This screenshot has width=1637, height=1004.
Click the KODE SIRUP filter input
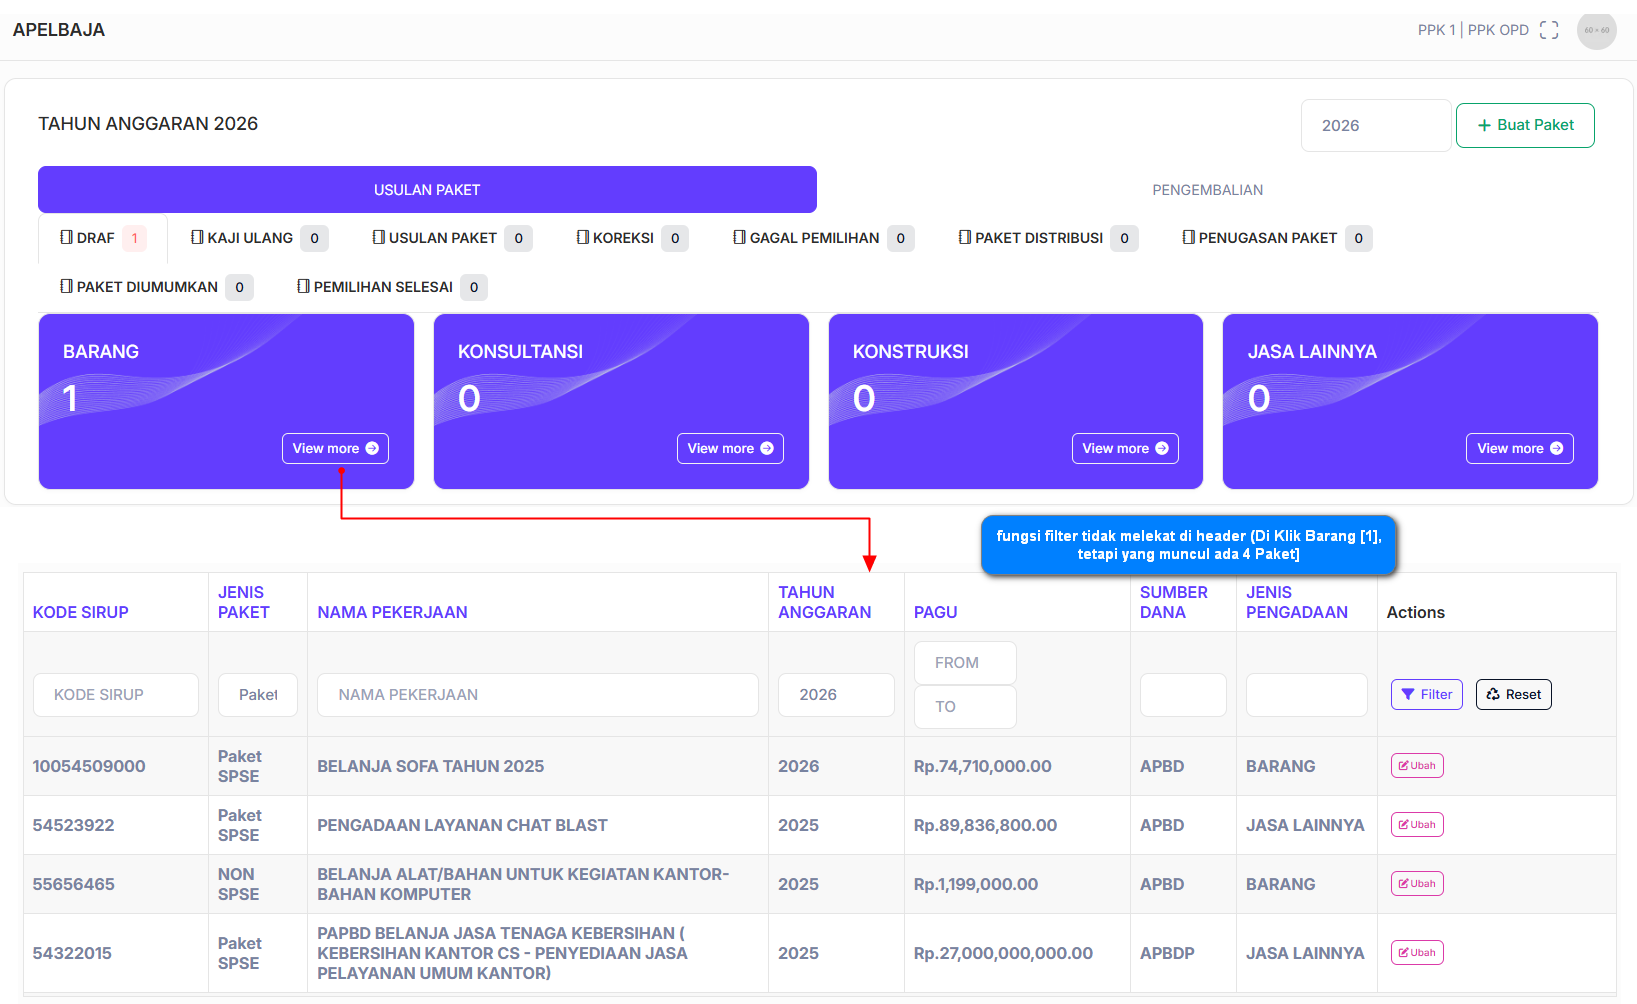tap(115, 694)
